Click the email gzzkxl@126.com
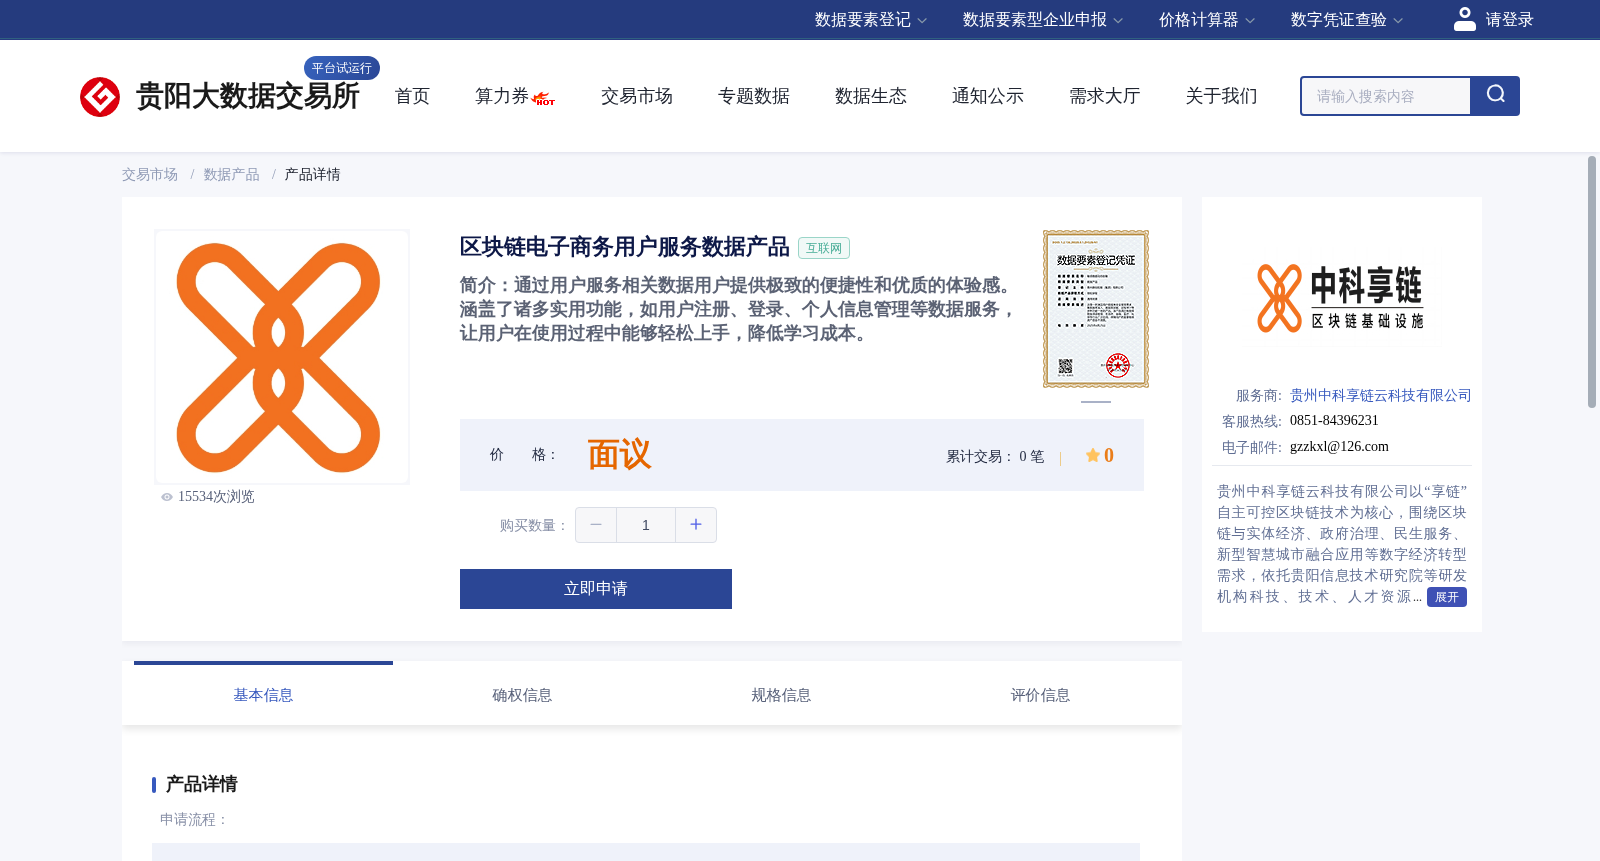 (1339, 447)
